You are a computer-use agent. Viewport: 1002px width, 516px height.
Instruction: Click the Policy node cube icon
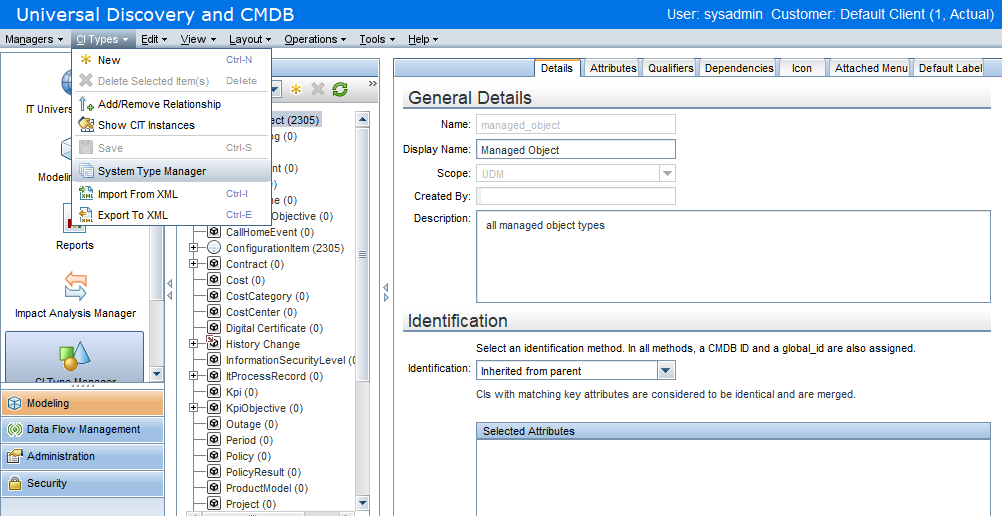pos(214,456)
